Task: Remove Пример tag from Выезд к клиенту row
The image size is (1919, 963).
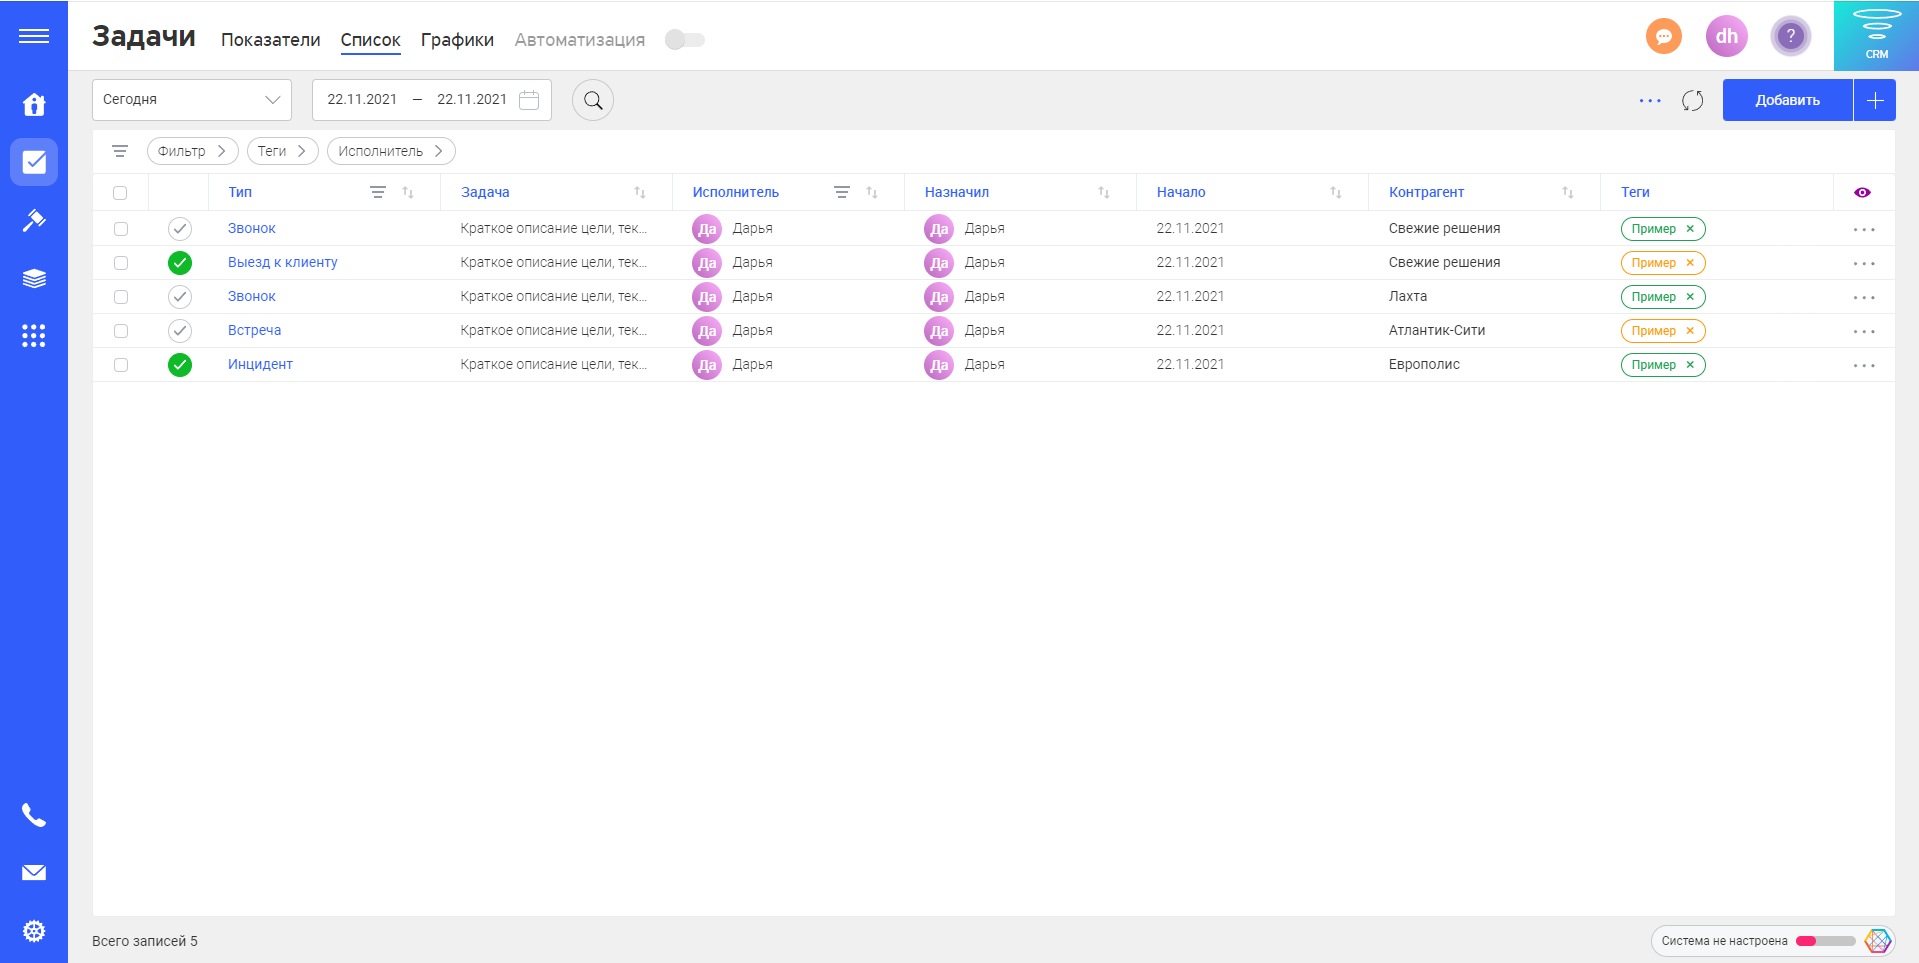Action: tap(1690, 263)
